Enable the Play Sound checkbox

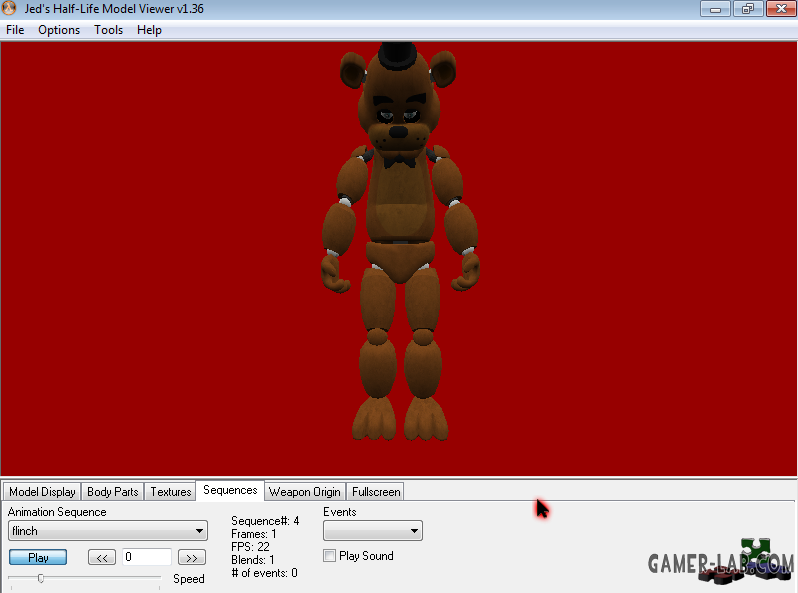(x=329, y=556)
